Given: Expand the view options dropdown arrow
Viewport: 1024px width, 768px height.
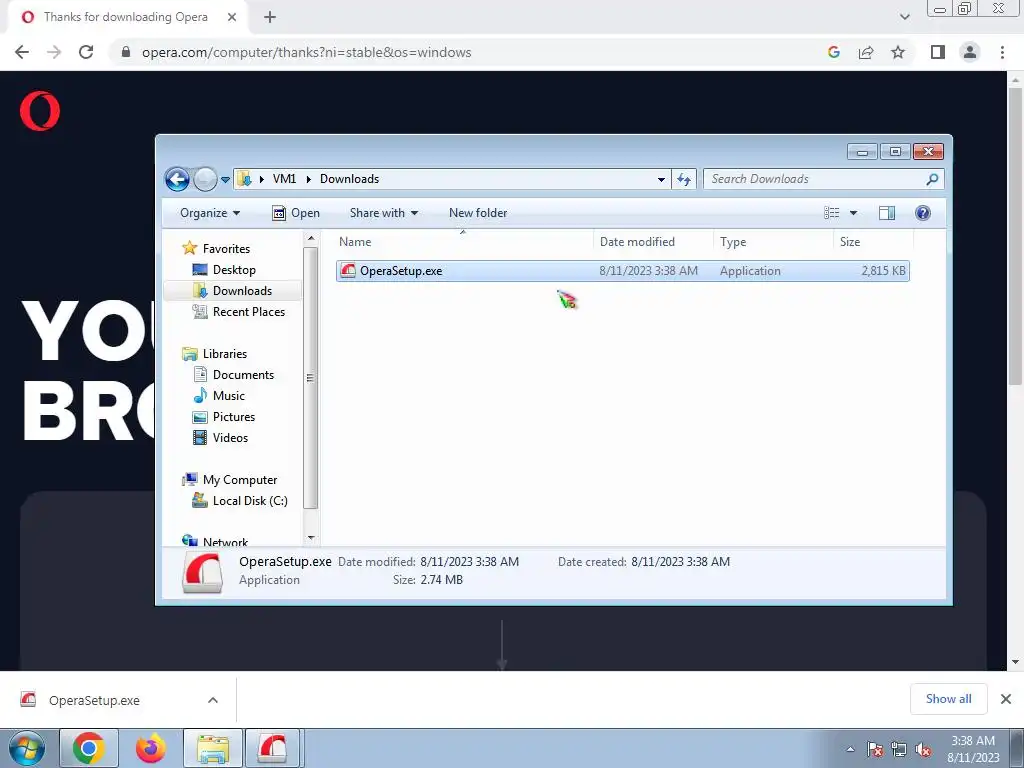Looking at the screenshot, I should pyautogui.click(x=853, y=213).
